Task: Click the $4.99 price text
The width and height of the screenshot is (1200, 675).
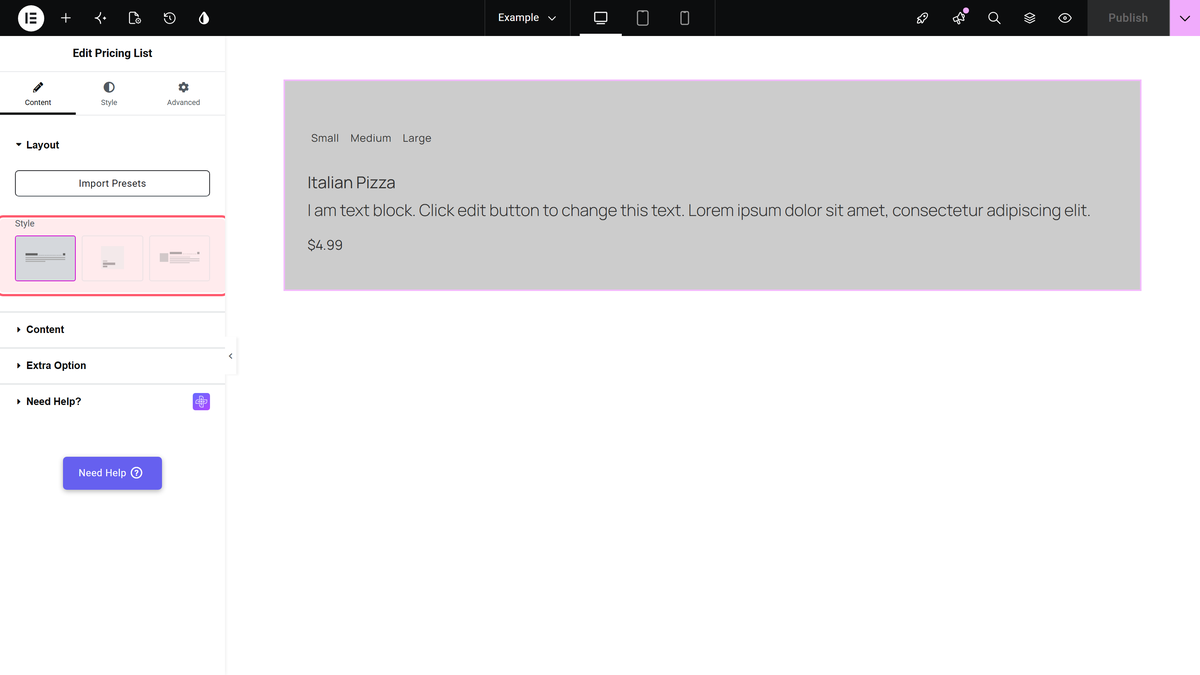Action: click(325, 244)
